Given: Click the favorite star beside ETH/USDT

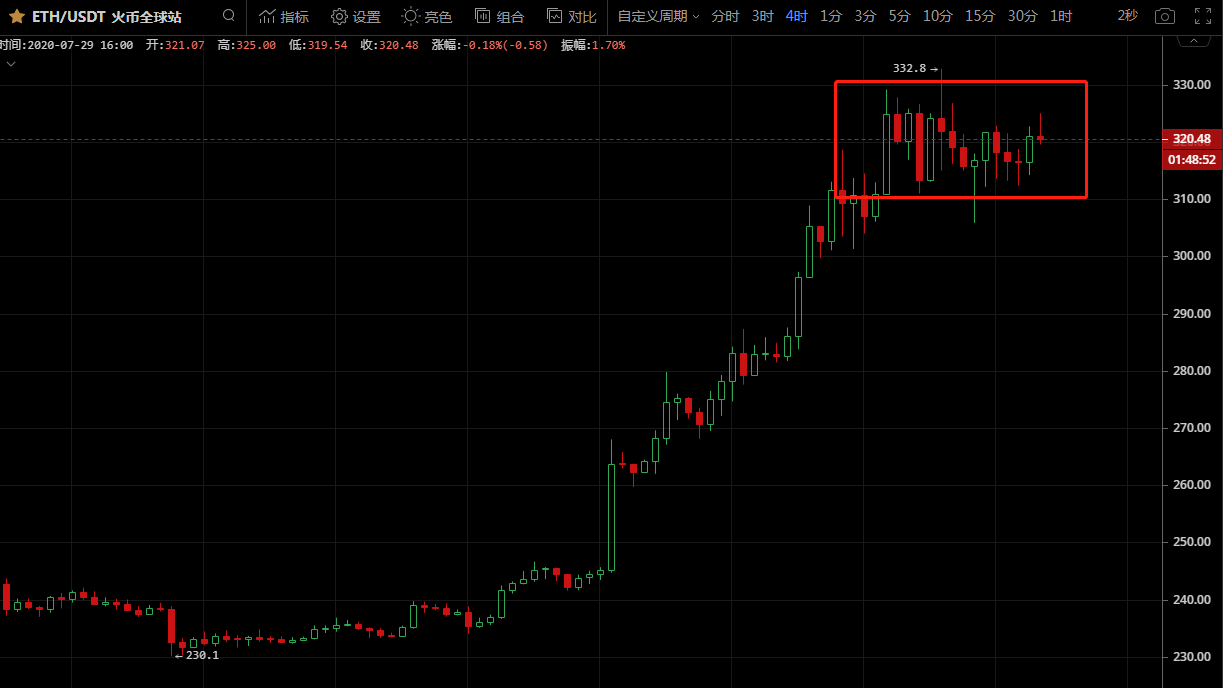Looking at the screenshot, I should [17, 17].
